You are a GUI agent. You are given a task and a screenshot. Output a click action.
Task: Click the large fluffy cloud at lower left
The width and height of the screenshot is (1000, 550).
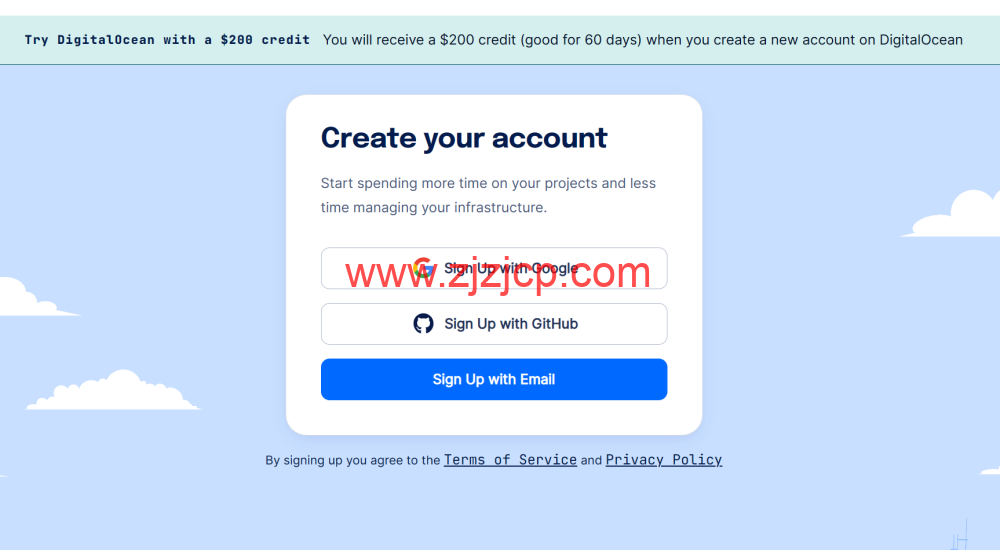(x=114, y=390)
